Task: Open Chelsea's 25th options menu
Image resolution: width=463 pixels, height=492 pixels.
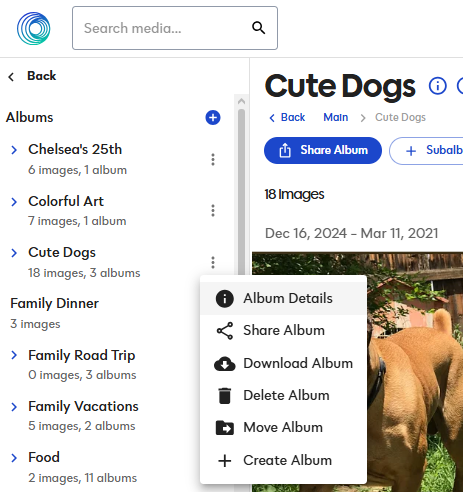Action: [213, 160]
